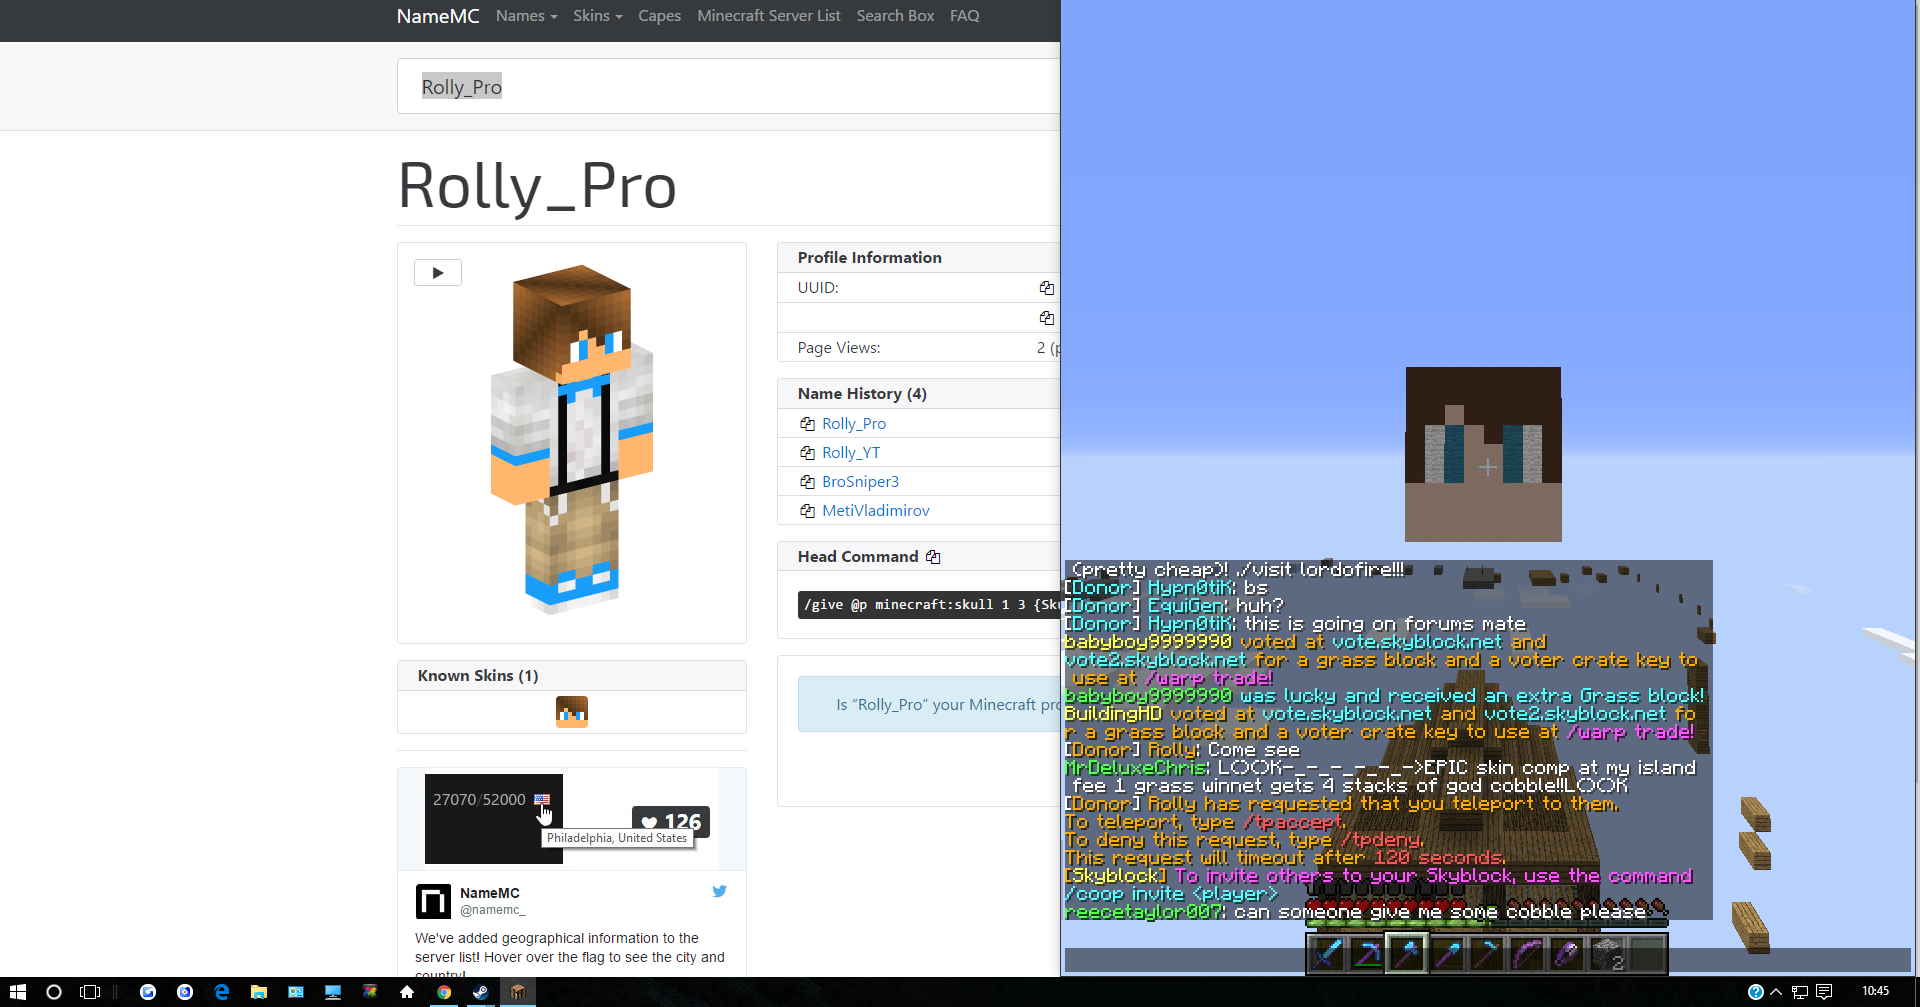
Task: Go to Capes page
Action: tap(659, 16)
